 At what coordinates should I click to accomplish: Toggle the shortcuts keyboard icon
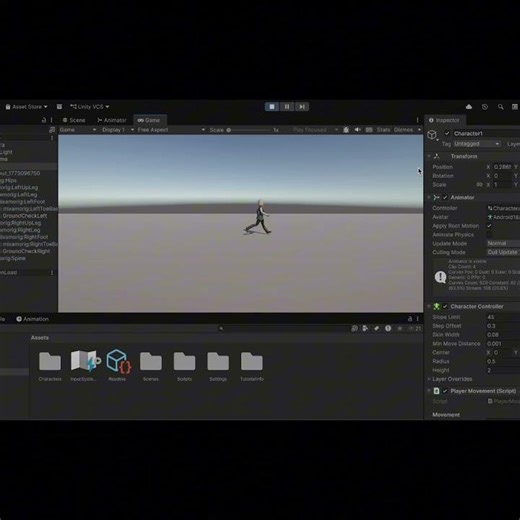(x=369, y=130)
